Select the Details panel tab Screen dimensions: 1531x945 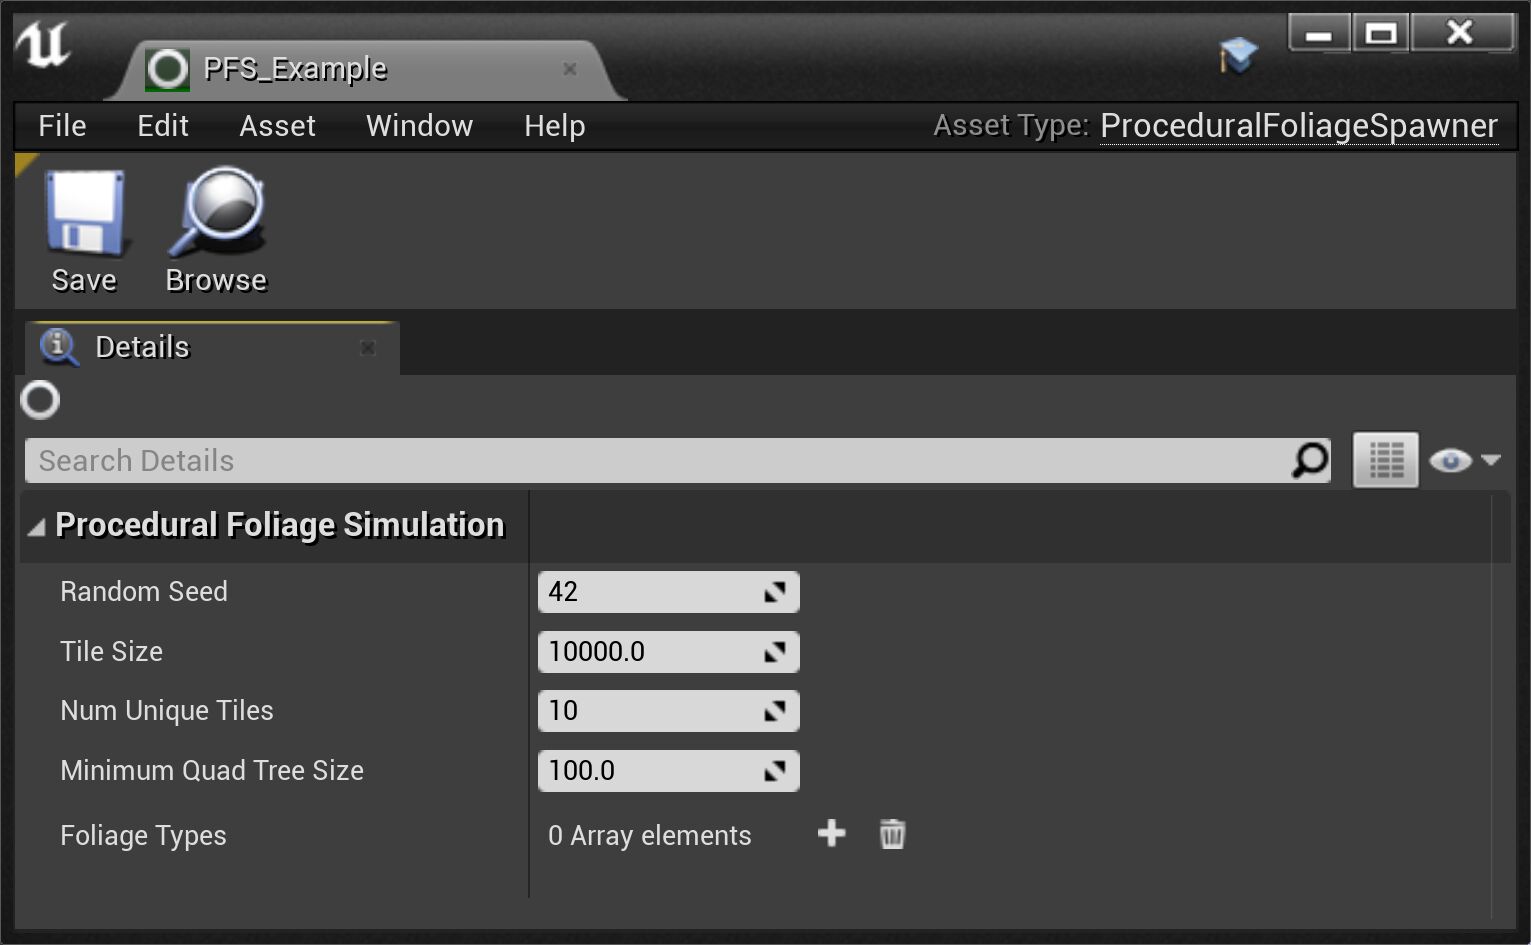click(x=142, y=347)
